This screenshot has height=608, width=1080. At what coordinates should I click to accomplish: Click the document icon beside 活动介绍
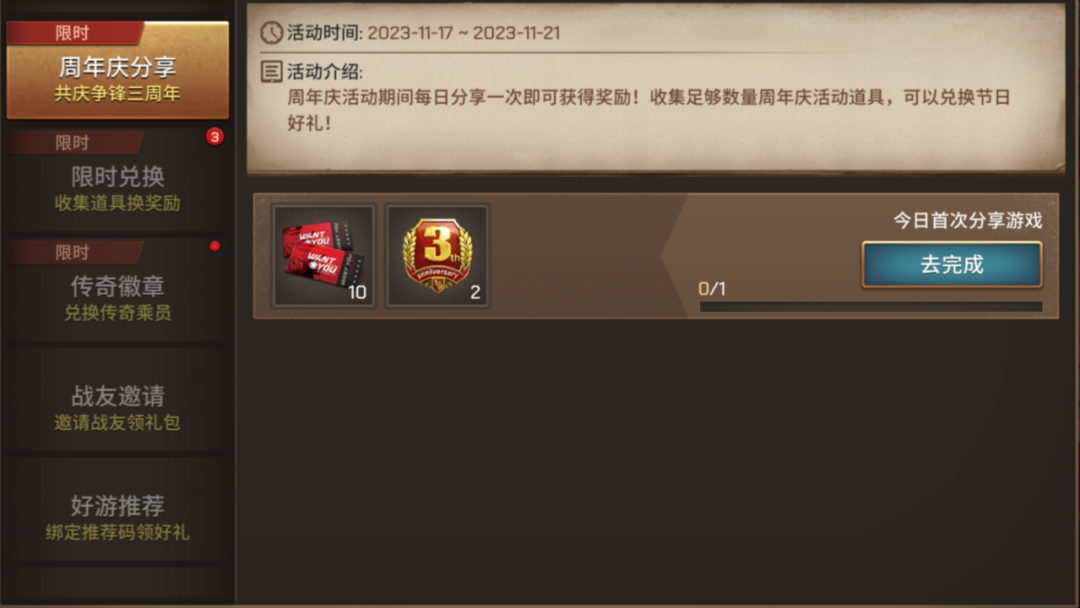point(271,71)
